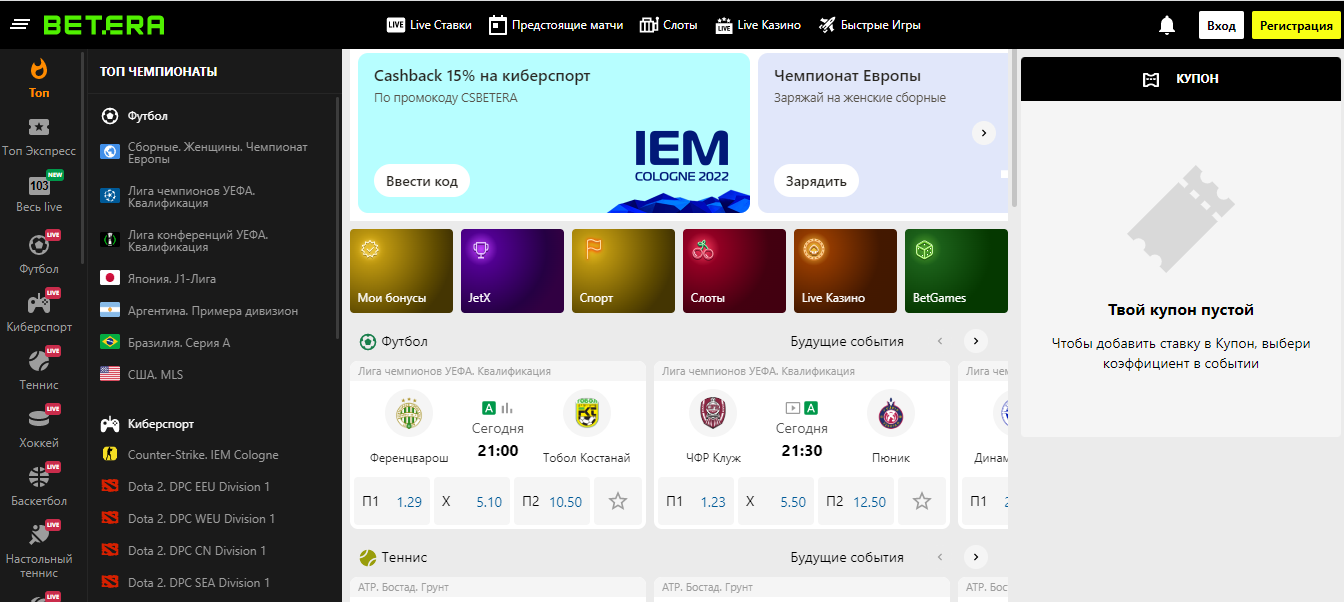The height and width of the screenshot is (602, 1344).
Task: Show next Теннис events with the right chevron
Action: coord(976,557)
